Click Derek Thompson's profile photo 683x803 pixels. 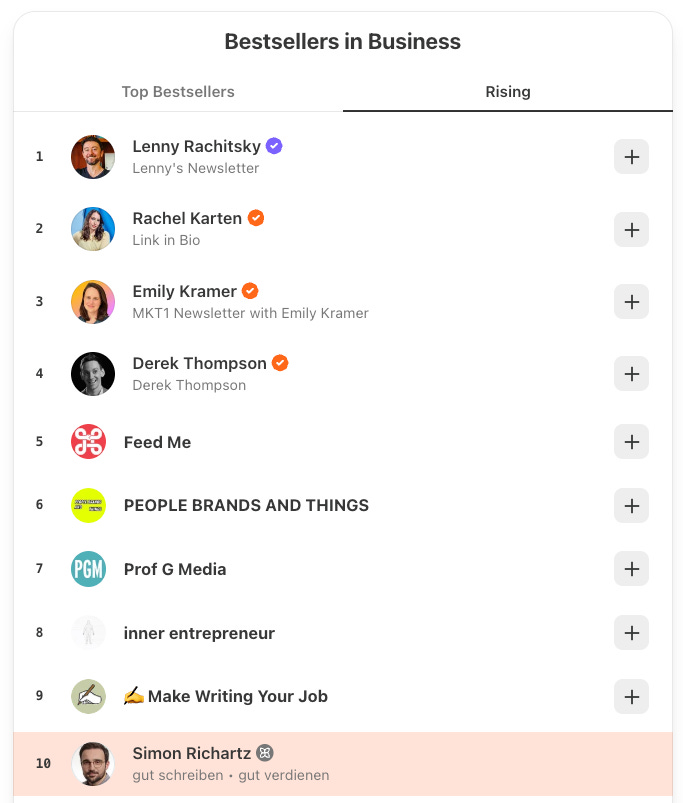92,374
